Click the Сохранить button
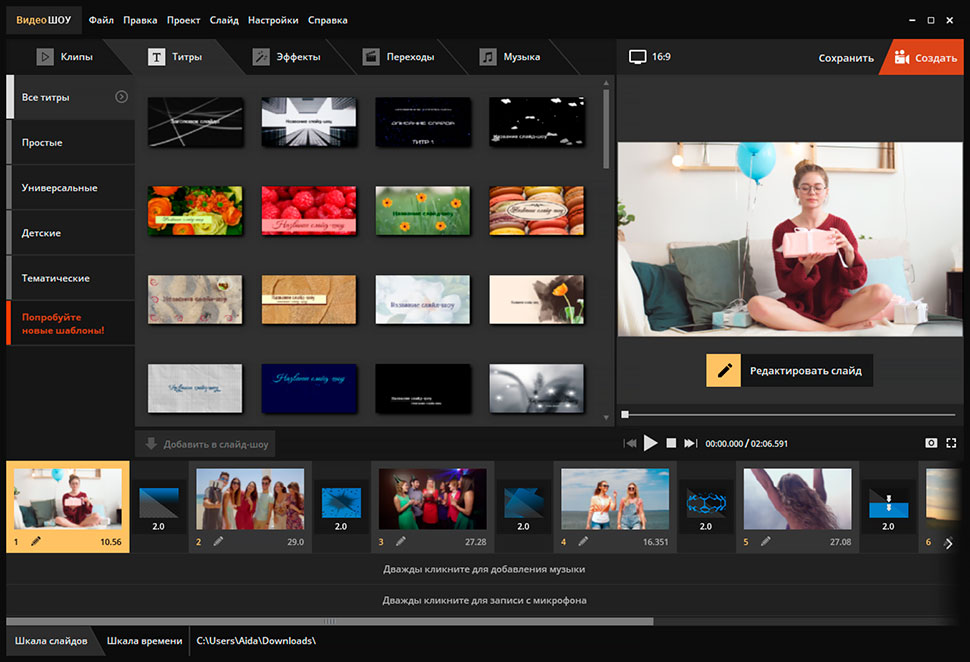The image size is (970, 662). click(x=846, y=58)
